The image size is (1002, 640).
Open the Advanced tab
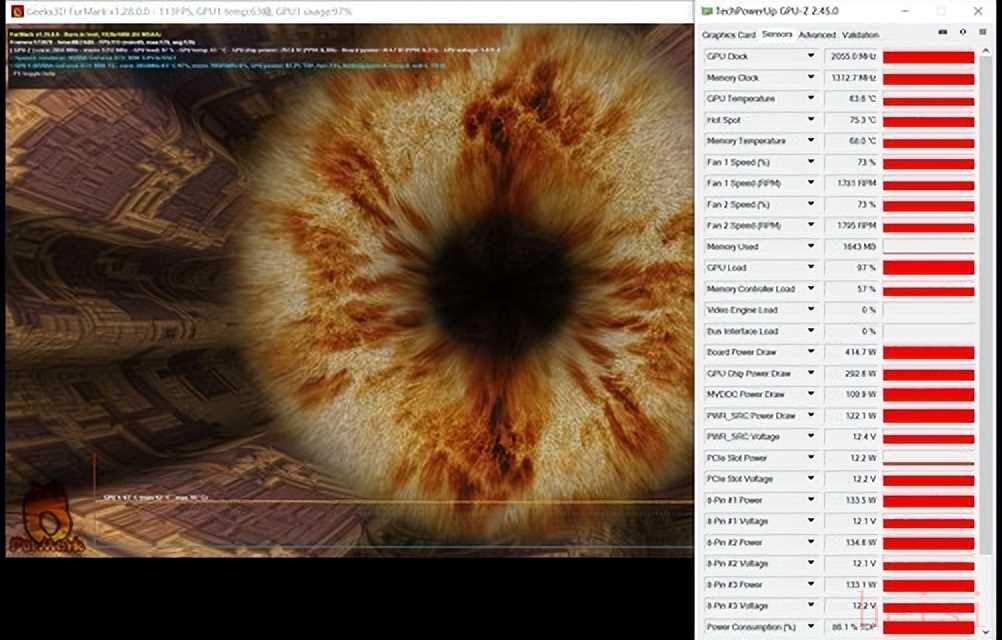tap(816, 34)
